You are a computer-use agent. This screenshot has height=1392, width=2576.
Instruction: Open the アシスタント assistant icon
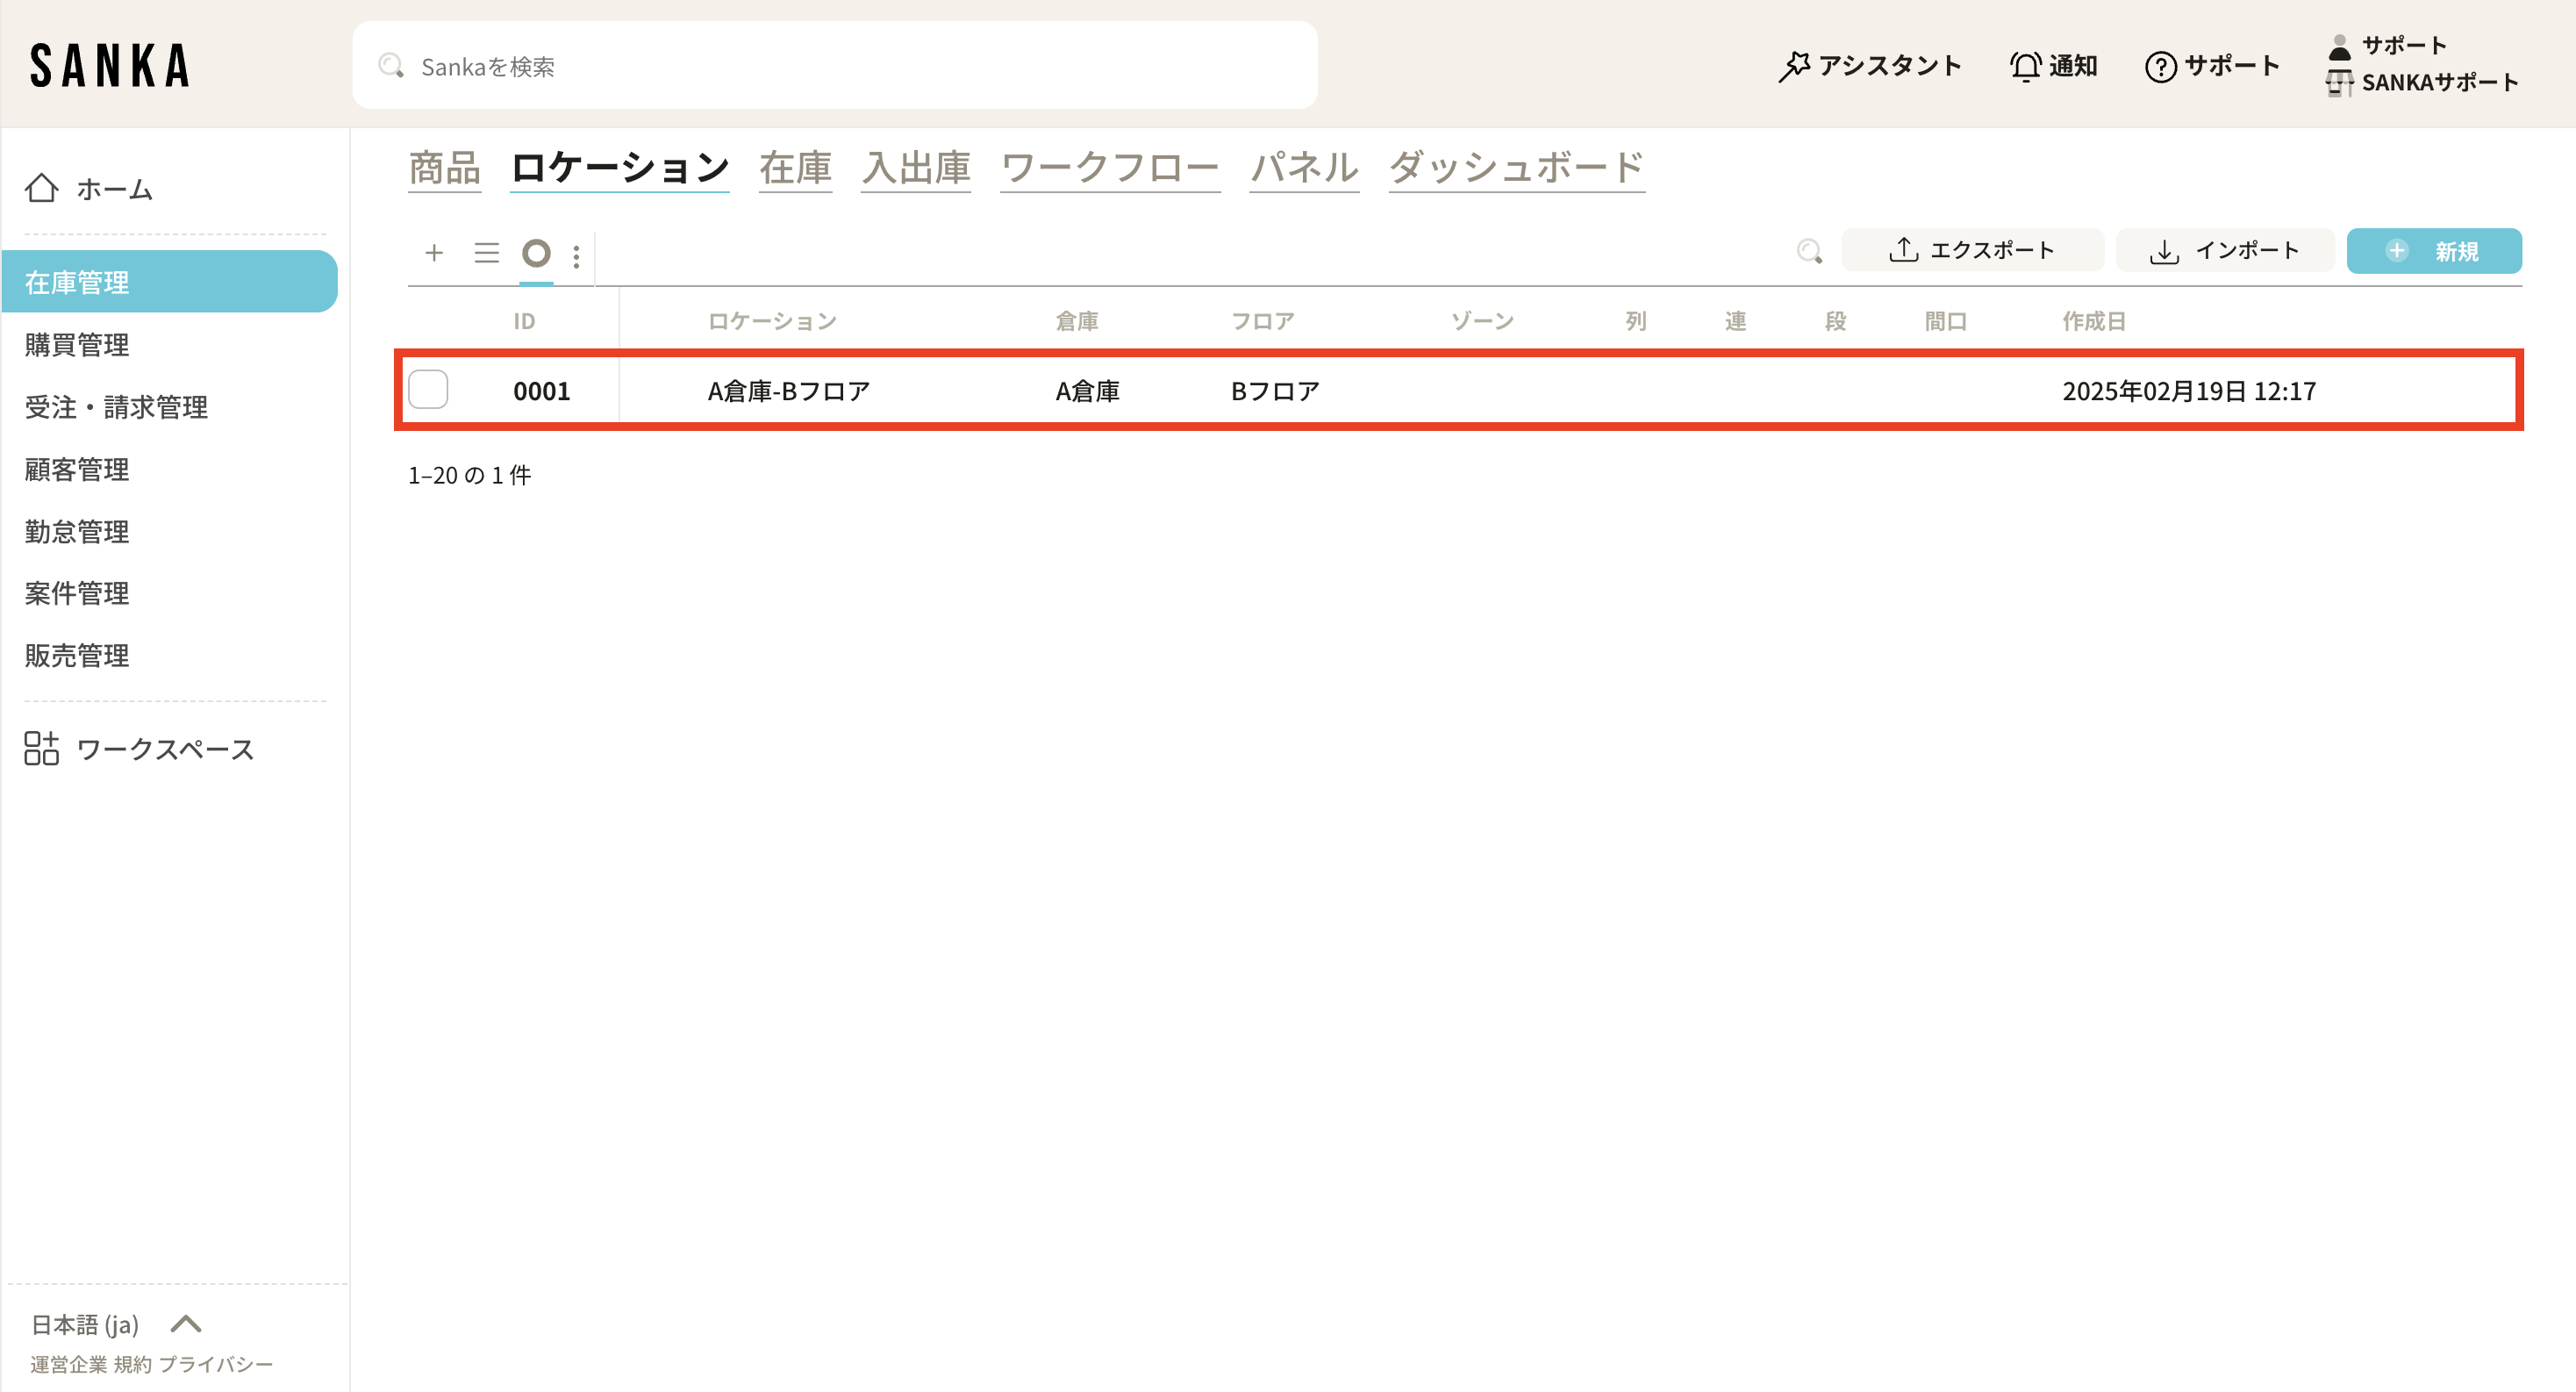pyautogui.click(x=1795, y=66)
